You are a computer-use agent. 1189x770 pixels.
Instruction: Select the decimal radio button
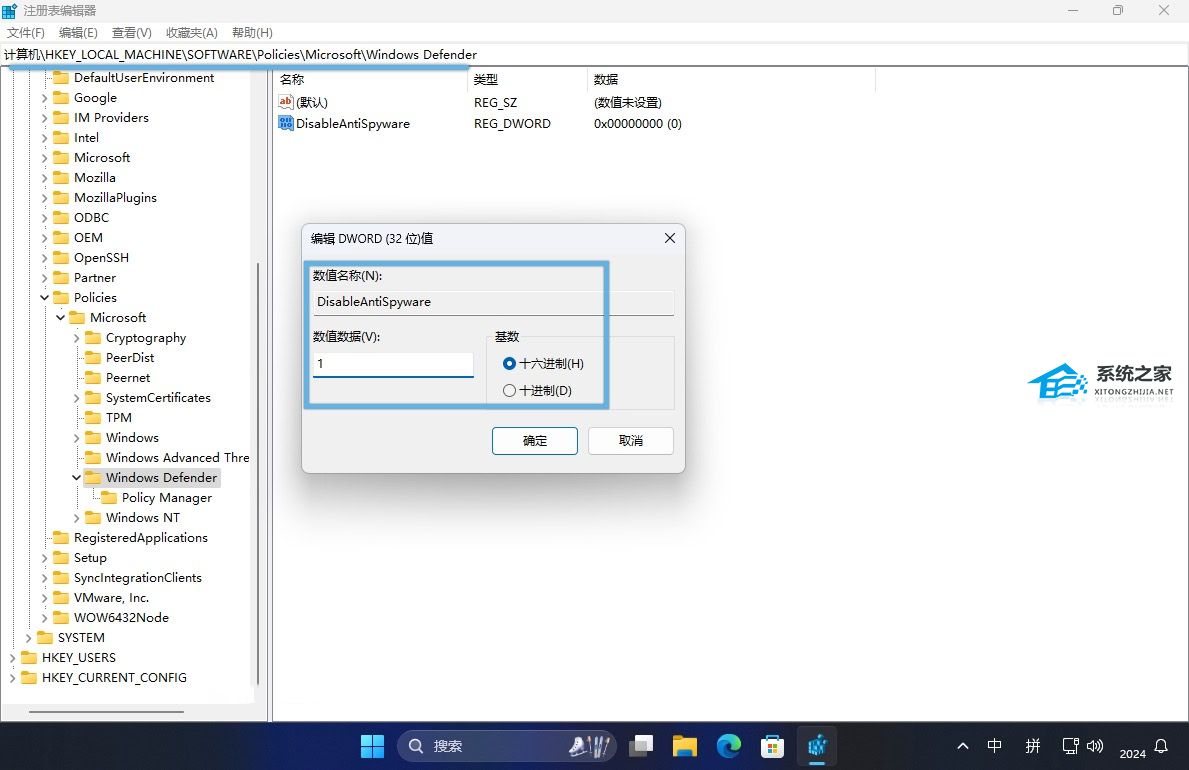click(x=509, y=391)
